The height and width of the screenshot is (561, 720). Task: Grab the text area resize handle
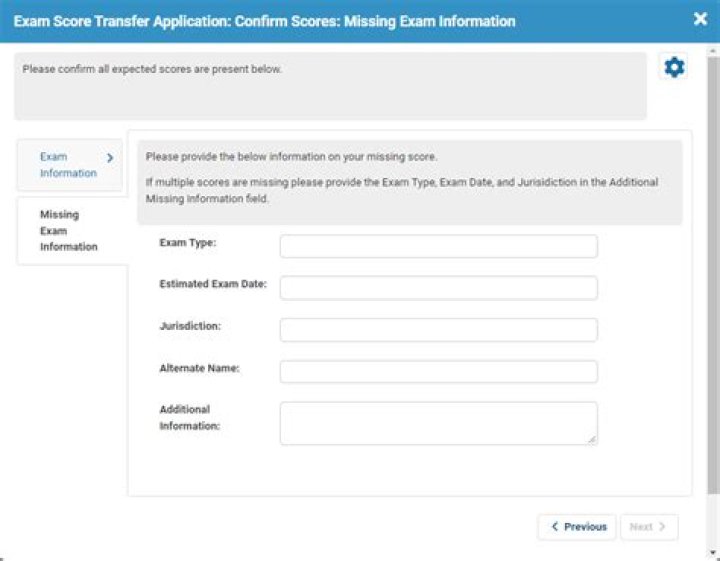(x=593, y=440)
